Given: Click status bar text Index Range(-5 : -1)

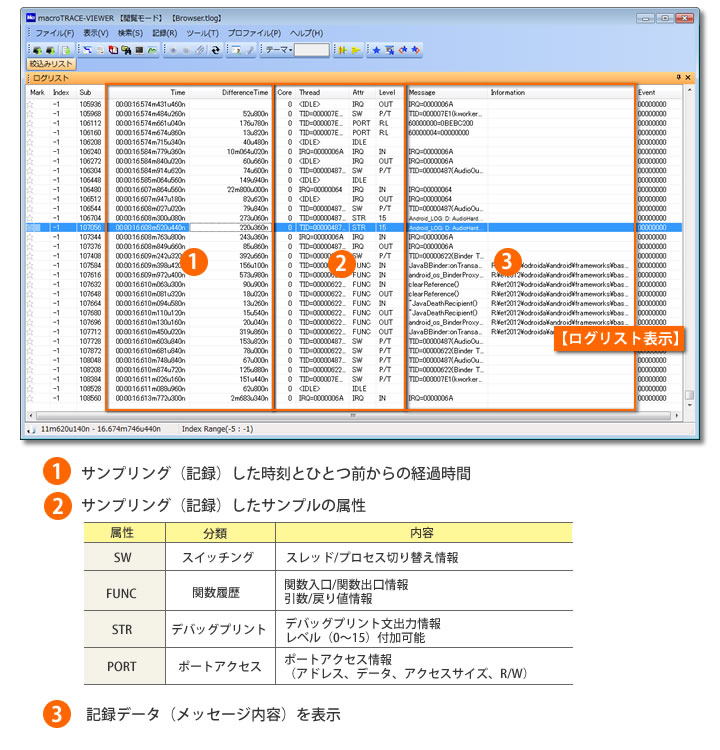Looking at the screenshot, I should coord(217,429).
